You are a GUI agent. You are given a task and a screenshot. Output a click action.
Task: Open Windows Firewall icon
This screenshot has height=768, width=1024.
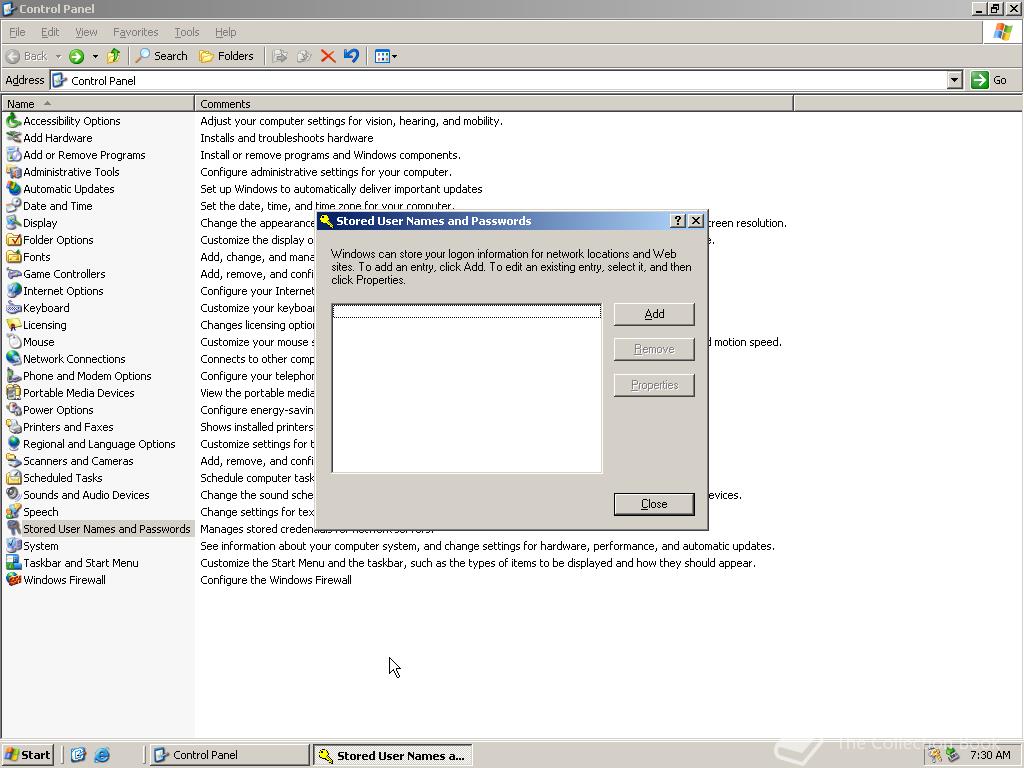click(x=14, y=579)
